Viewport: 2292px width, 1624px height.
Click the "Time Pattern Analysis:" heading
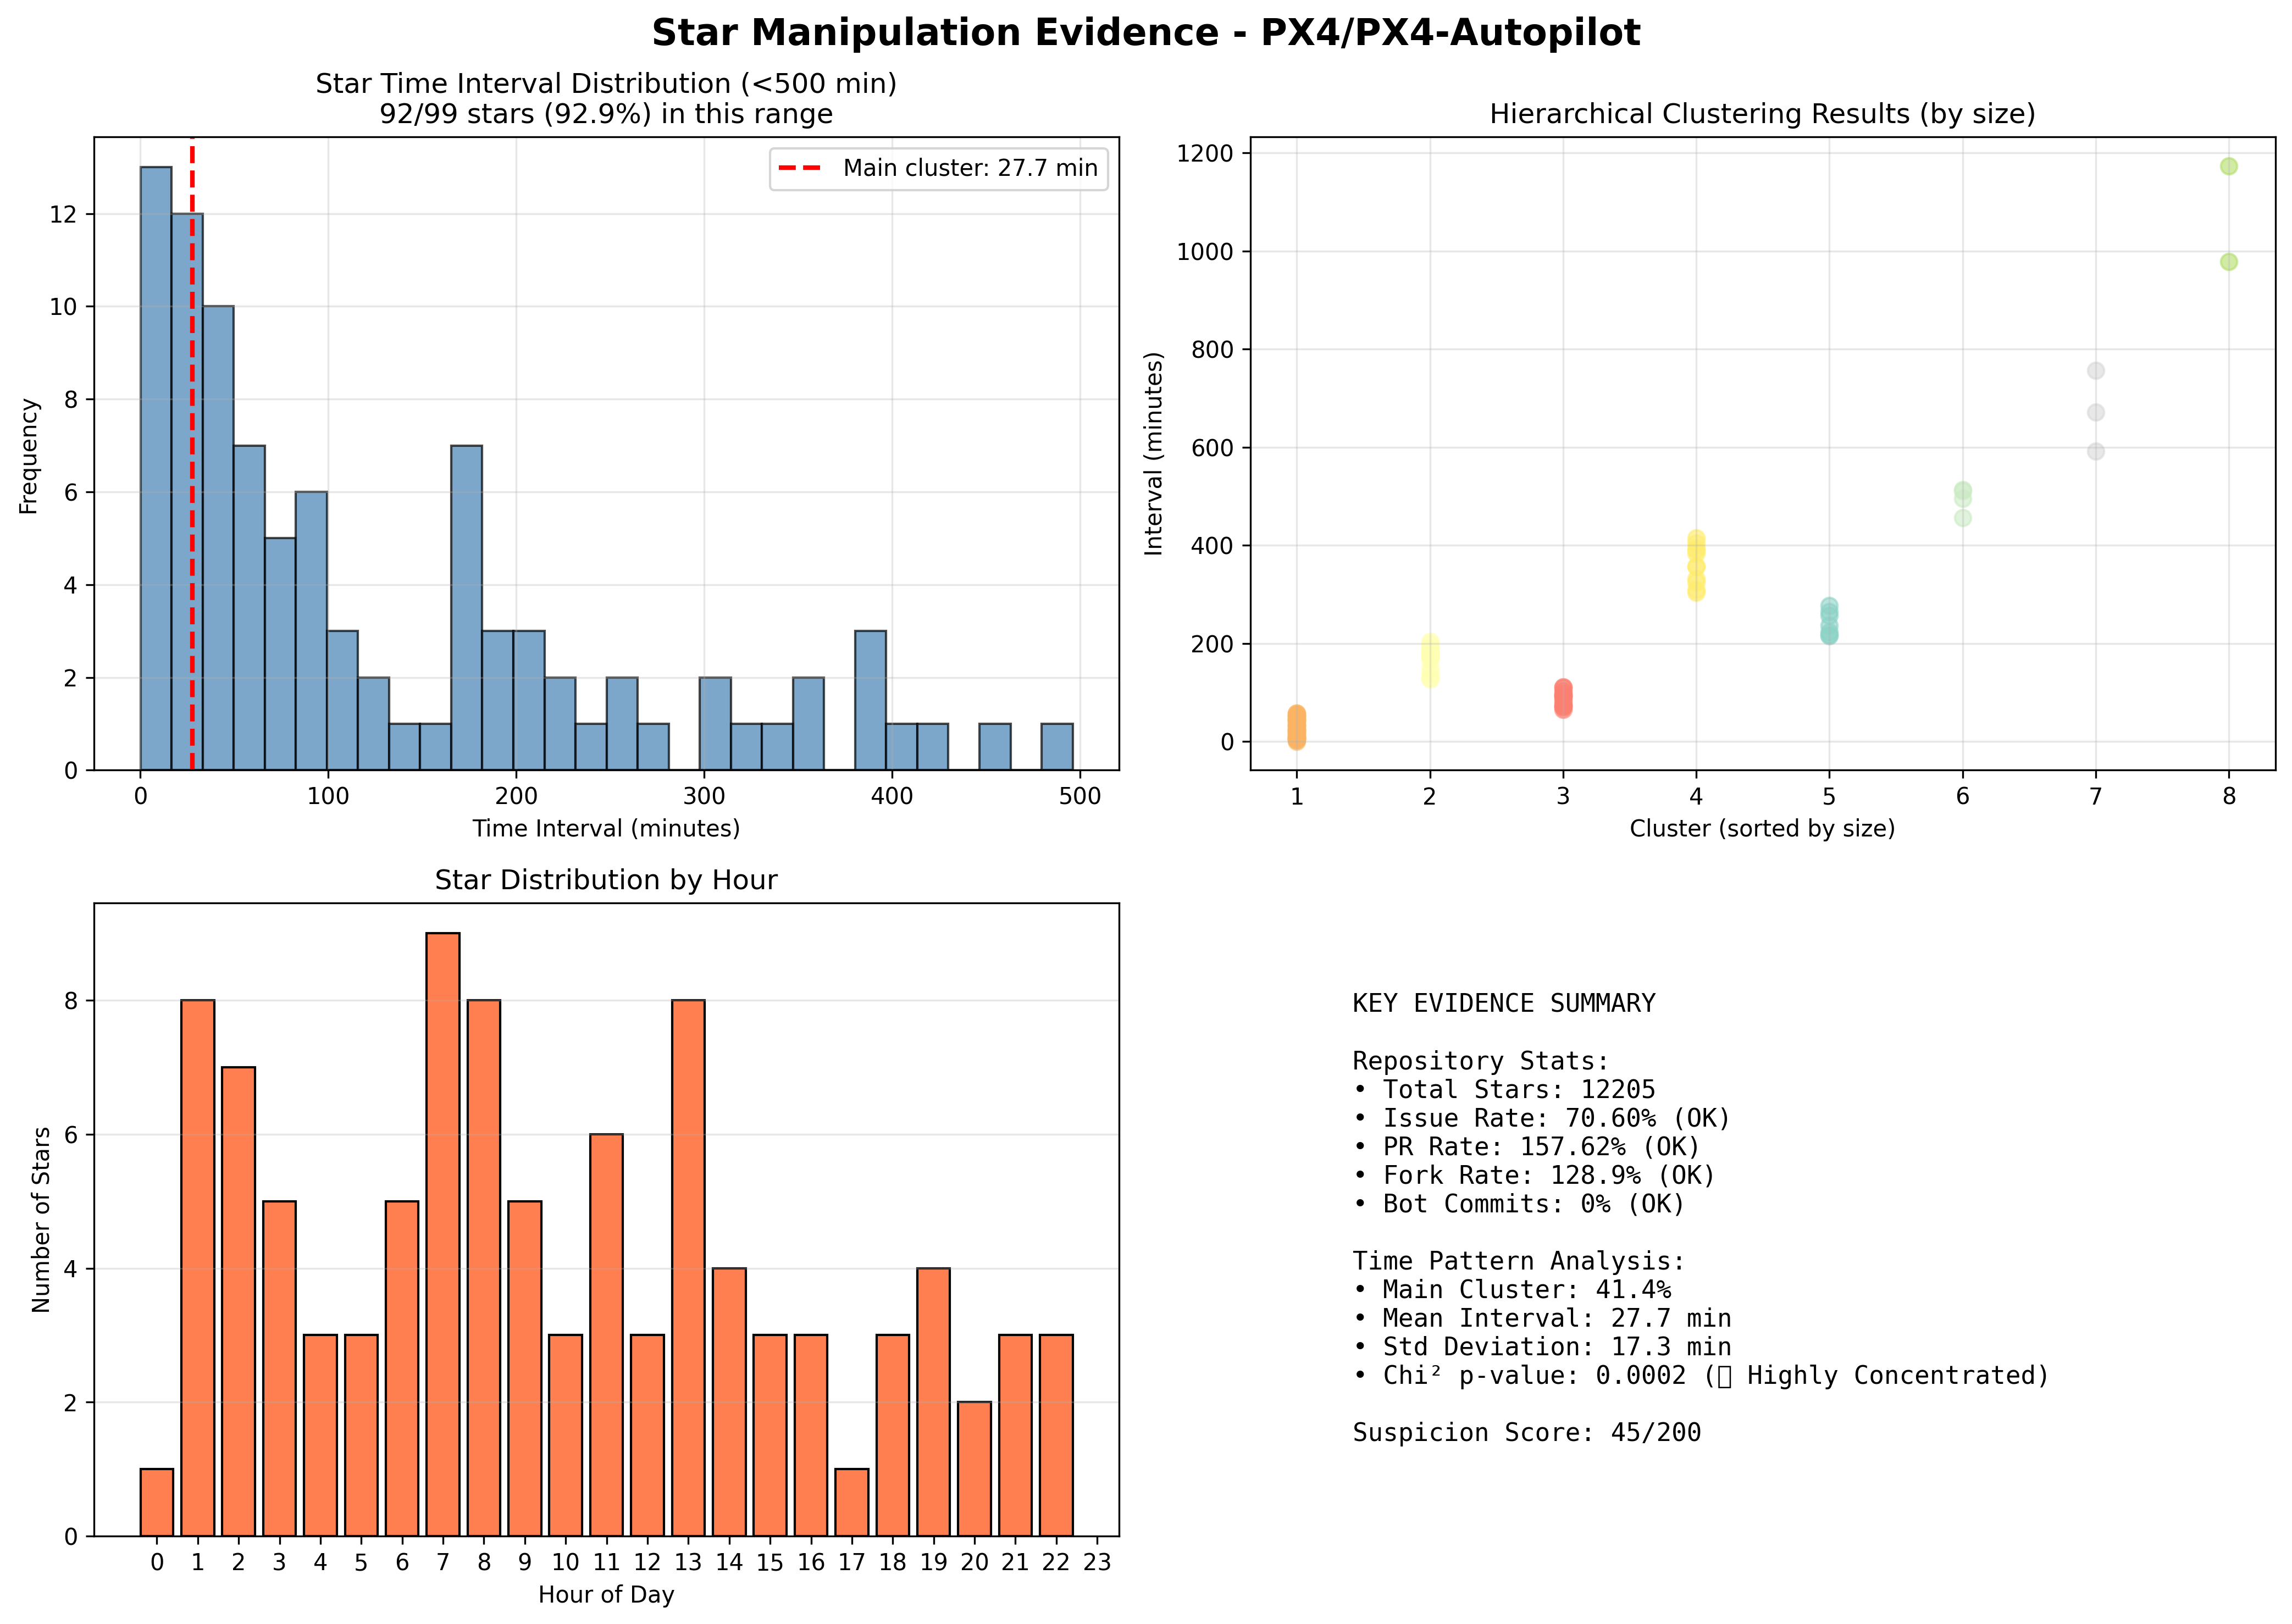tap(1519, 1261)
